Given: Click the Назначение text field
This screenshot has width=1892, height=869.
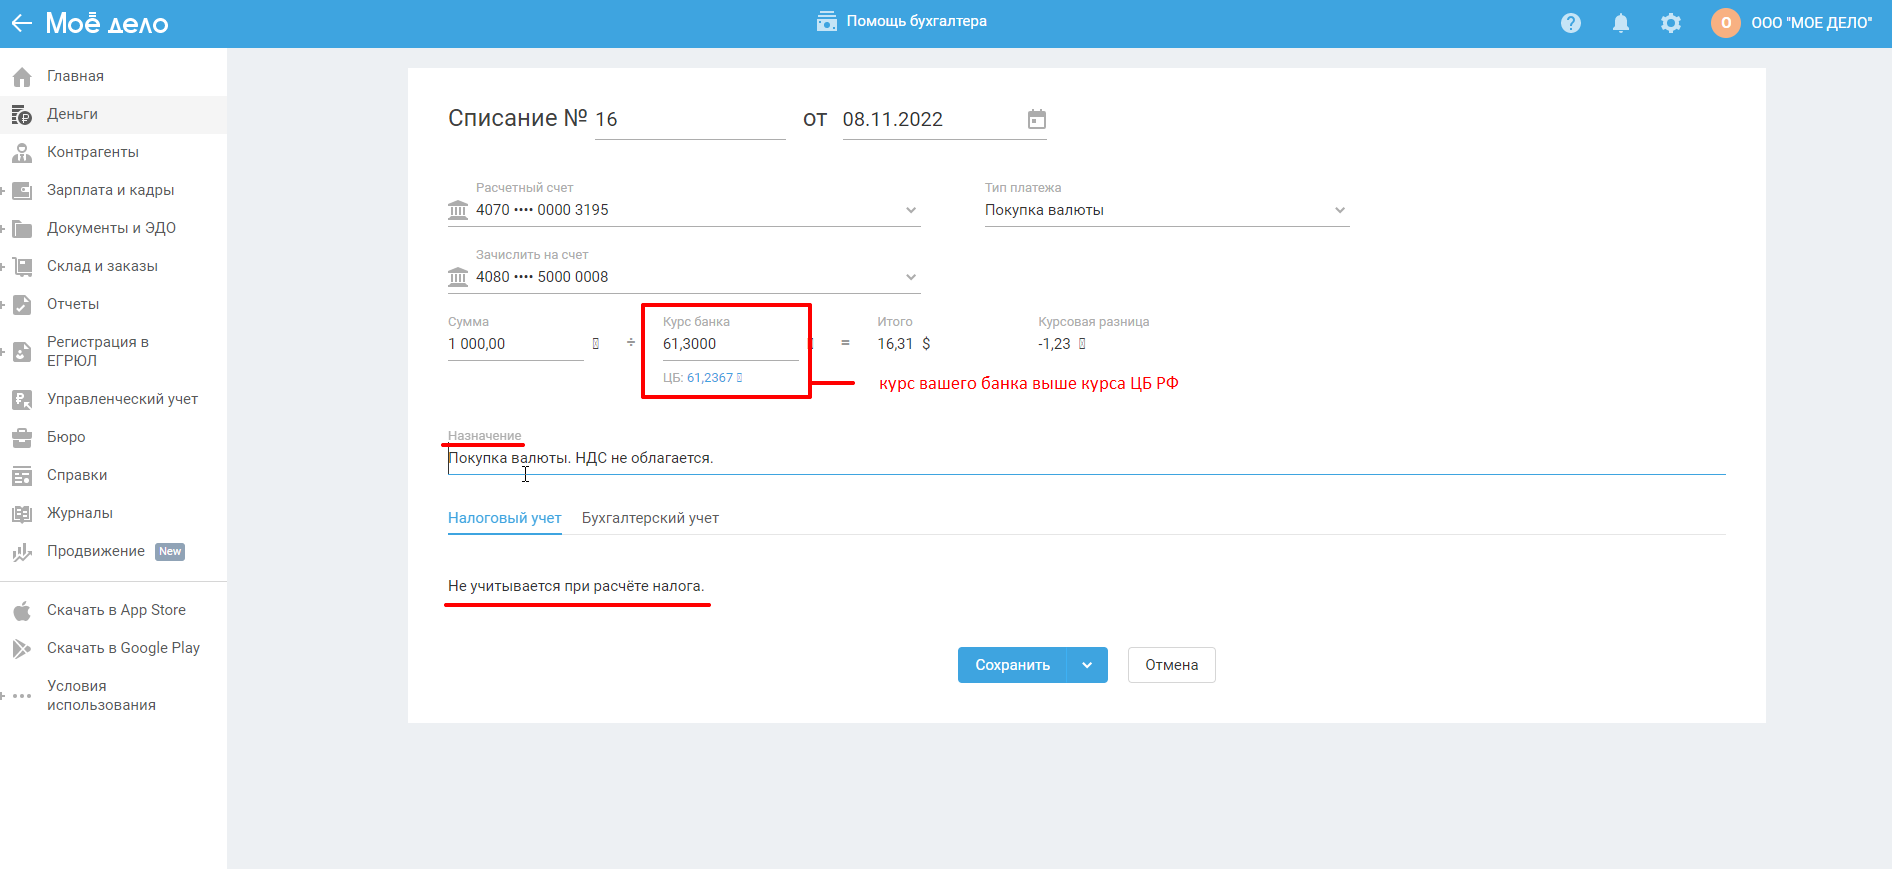Looking at the screenshot, I should coord(1087,458).
